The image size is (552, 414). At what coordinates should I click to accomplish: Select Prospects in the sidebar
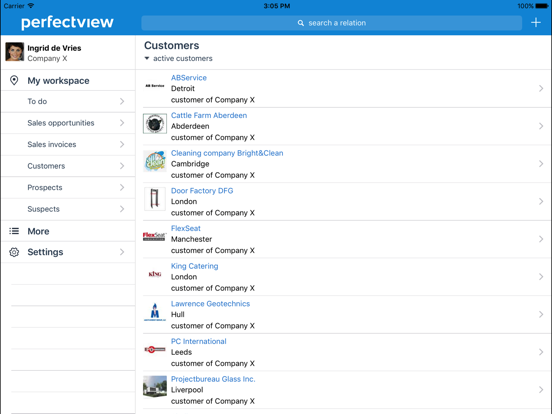(x=69, y=187)
